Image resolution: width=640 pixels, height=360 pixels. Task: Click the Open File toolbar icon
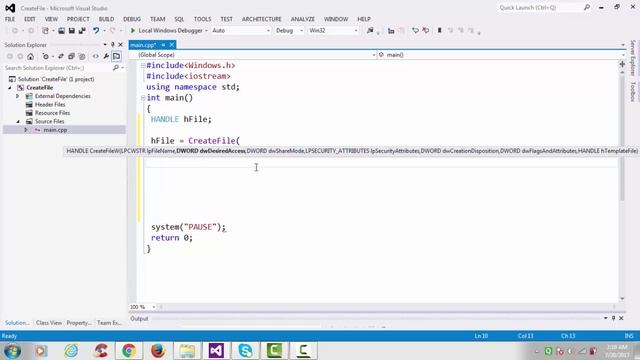[61, 31]
